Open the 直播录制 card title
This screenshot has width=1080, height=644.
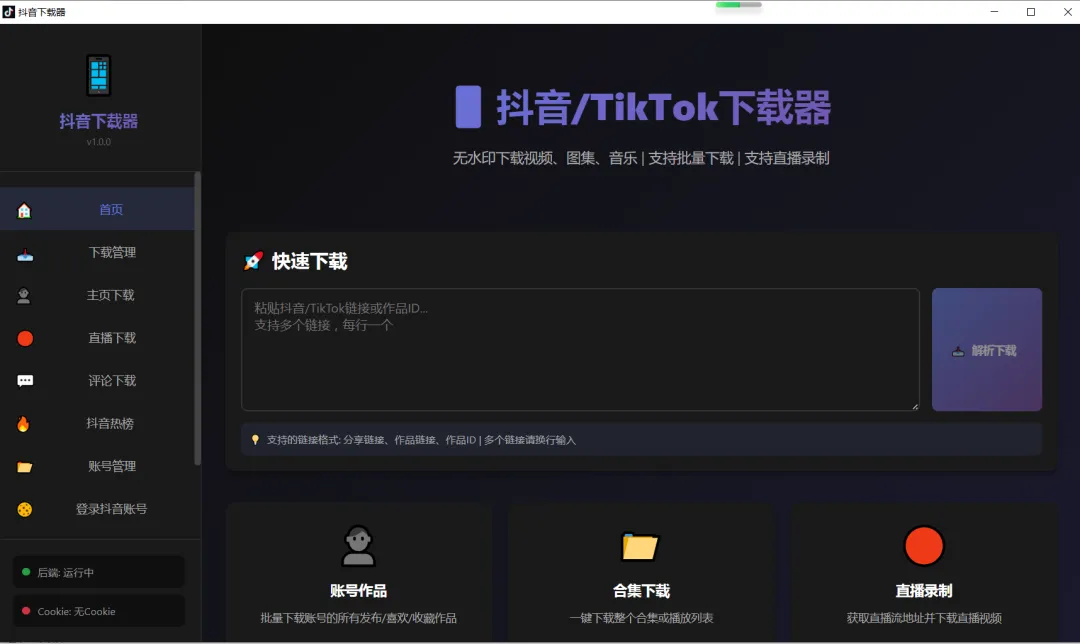[924, 591]
